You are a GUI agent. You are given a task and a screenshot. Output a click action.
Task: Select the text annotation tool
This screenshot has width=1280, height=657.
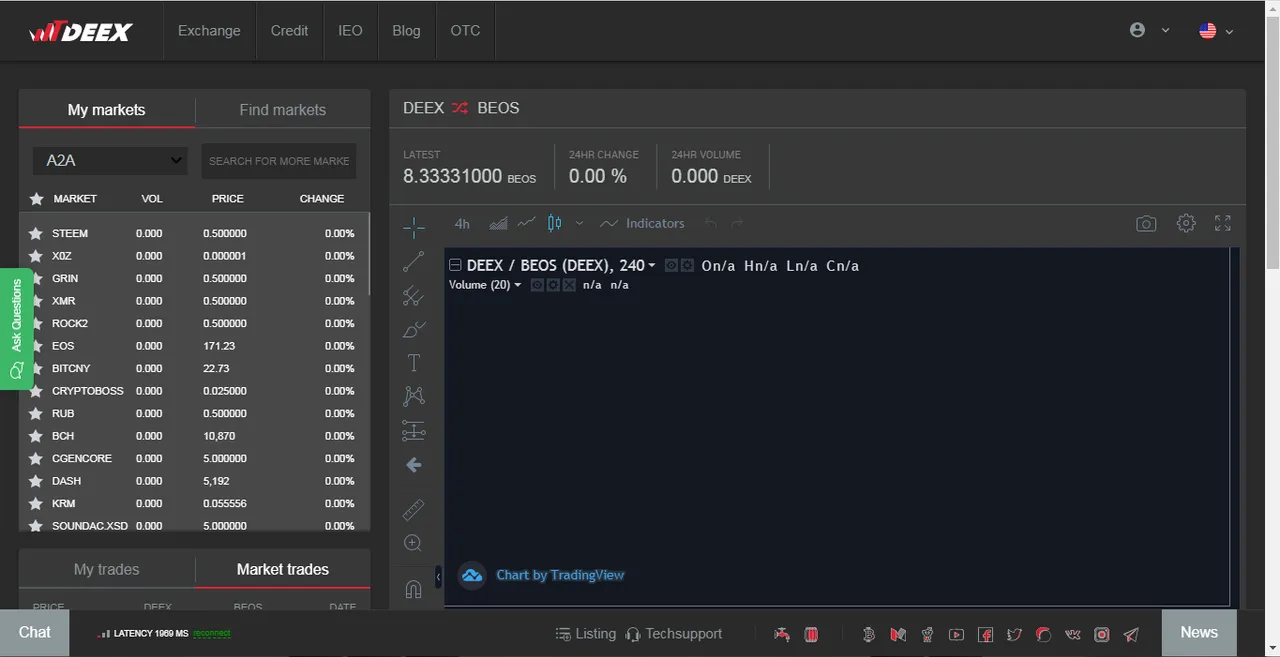point(414,363)
